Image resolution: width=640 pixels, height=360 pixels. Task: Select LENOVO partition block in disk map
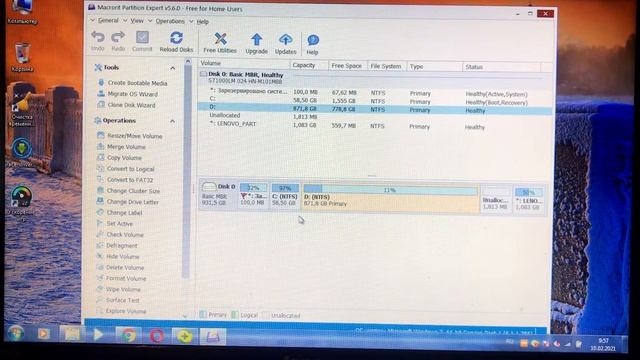[x=529, y=200]
